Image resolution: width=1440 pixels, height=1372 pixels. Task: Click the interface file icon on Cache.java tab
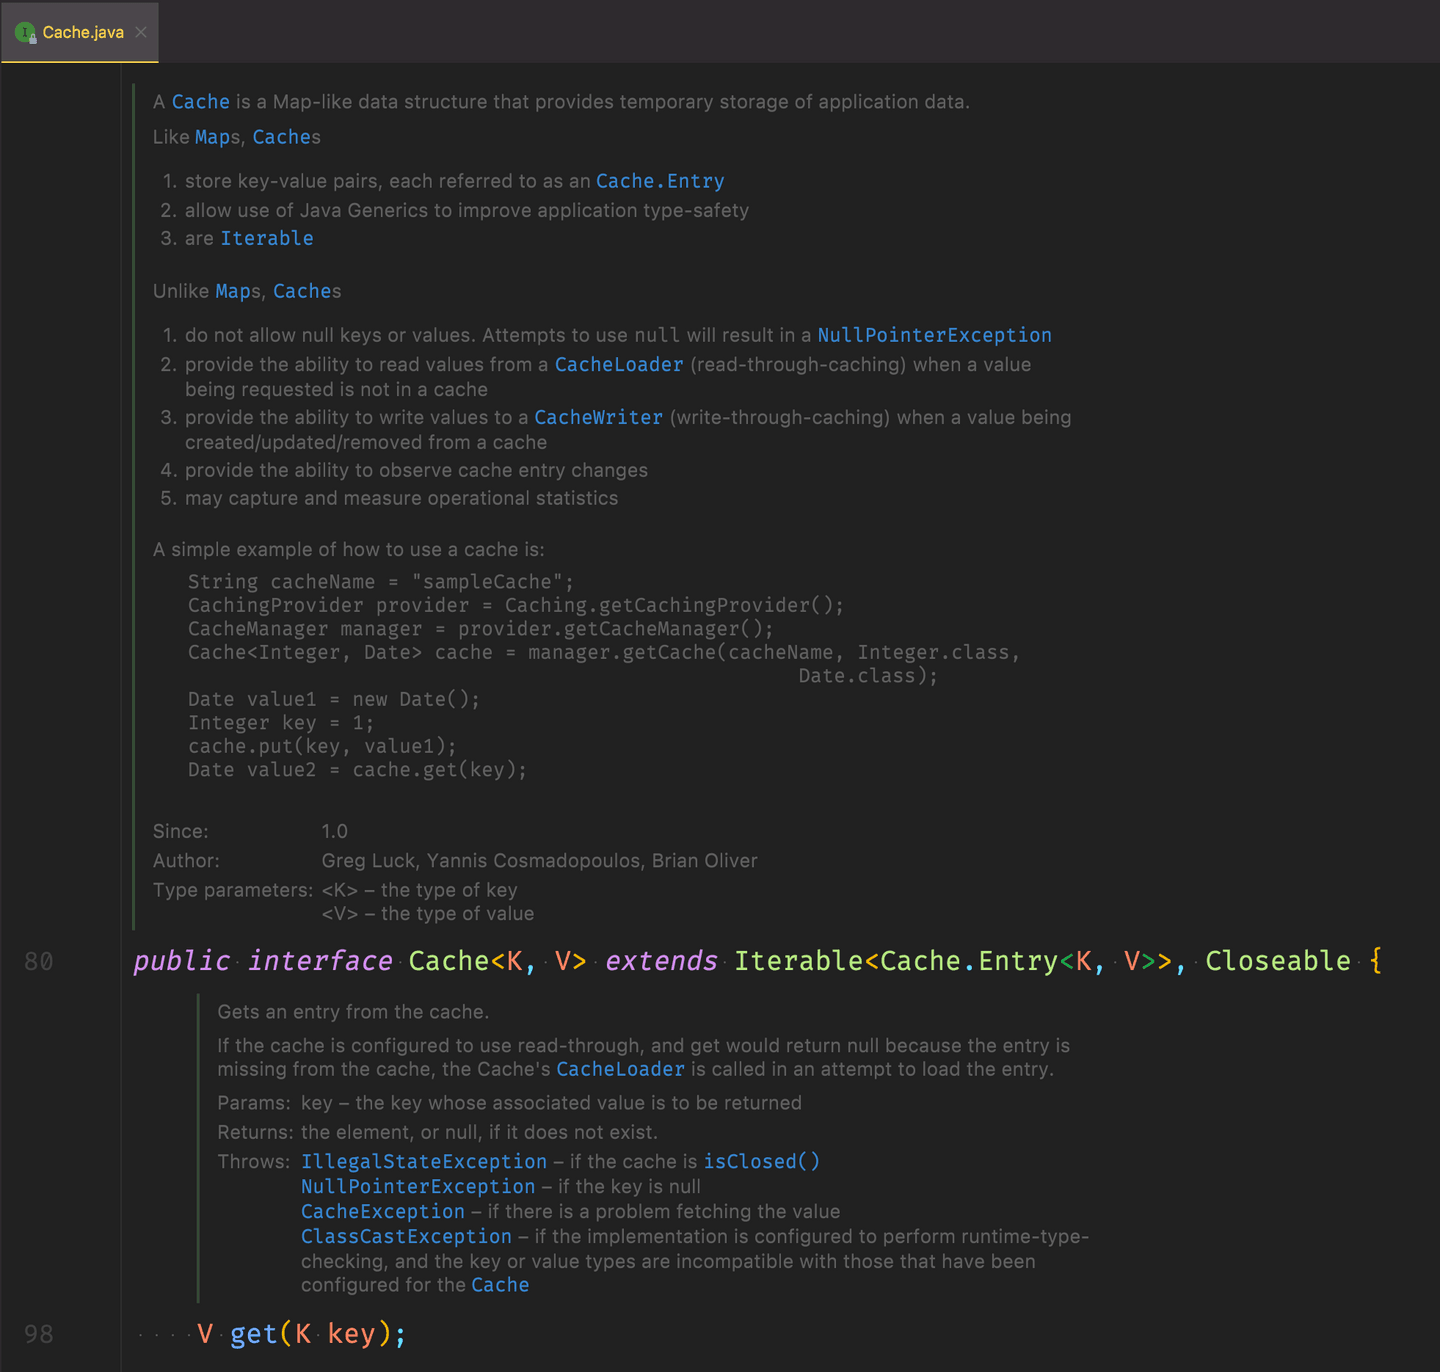coord(25,32)
